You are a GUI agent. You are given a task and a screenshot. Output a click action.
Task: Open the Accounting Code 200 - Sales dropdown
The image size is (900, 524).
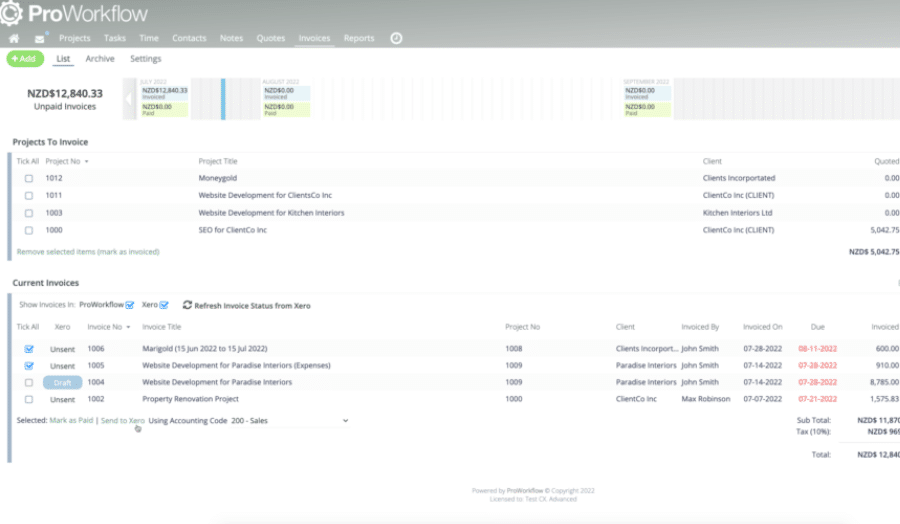click(x=289, y=421)
